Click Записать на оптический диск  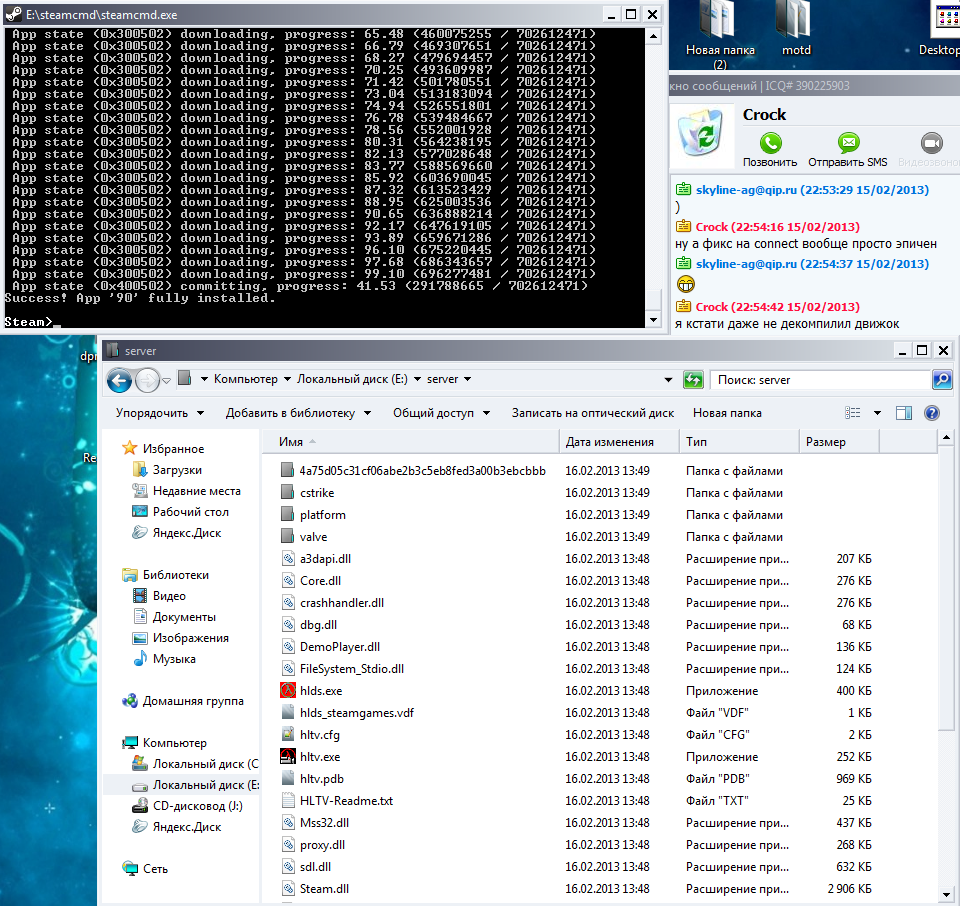coord(593,413)
